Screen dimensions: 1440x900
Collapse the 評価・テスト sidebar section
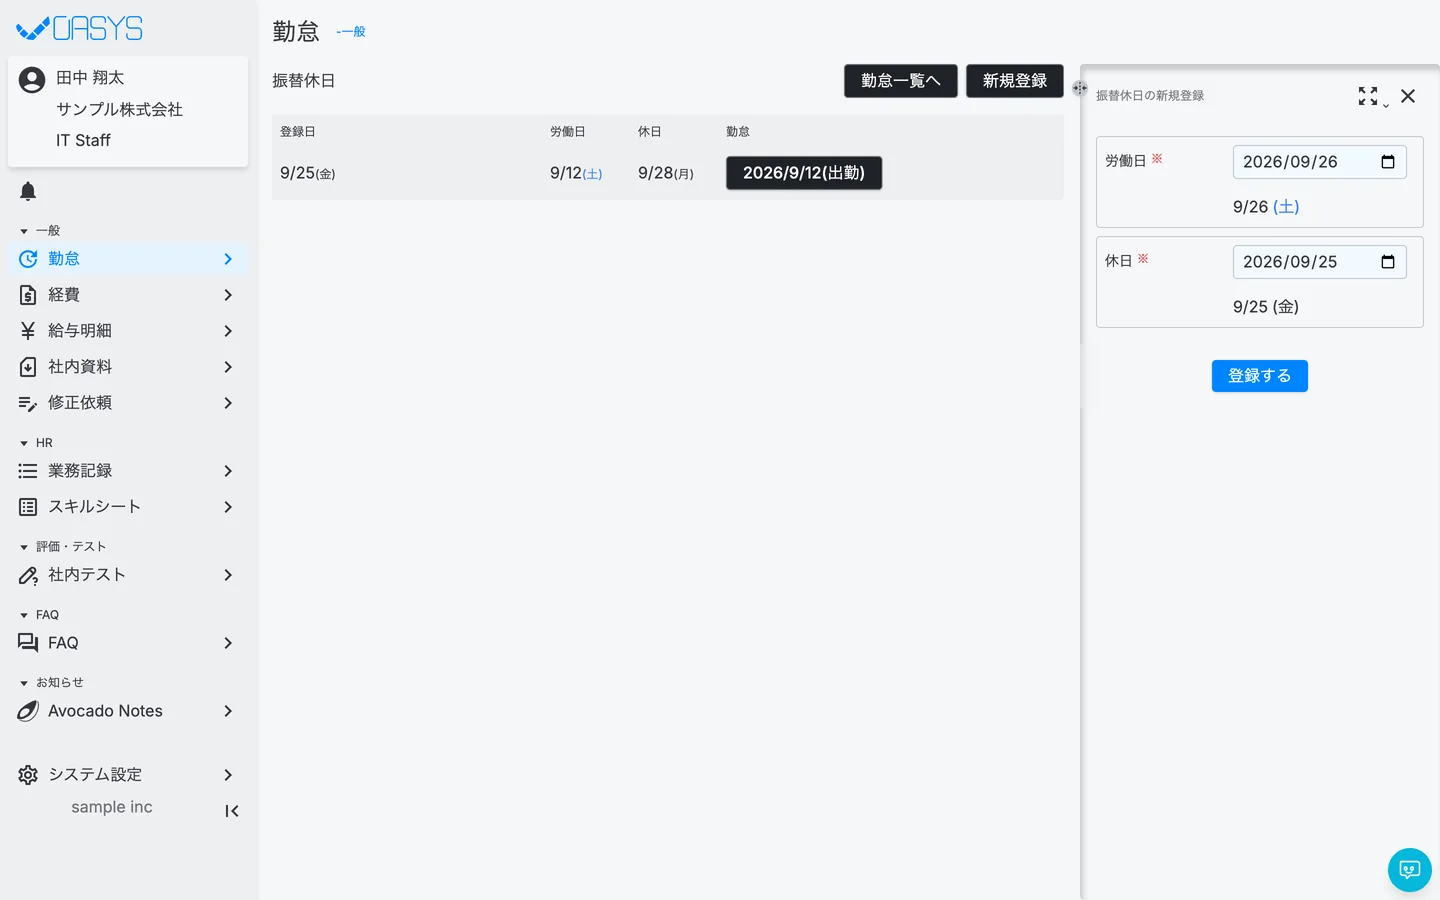[x=62, y=547]
